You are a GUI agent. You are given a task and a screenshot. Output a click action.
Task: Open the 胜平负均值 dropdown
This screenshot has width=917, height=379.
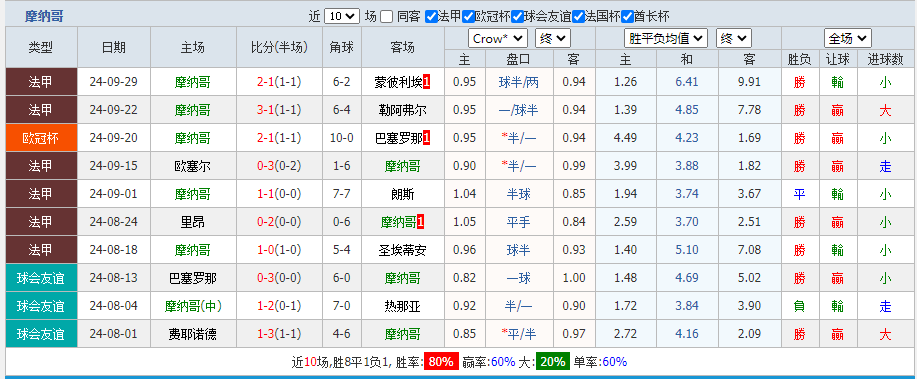666,39
